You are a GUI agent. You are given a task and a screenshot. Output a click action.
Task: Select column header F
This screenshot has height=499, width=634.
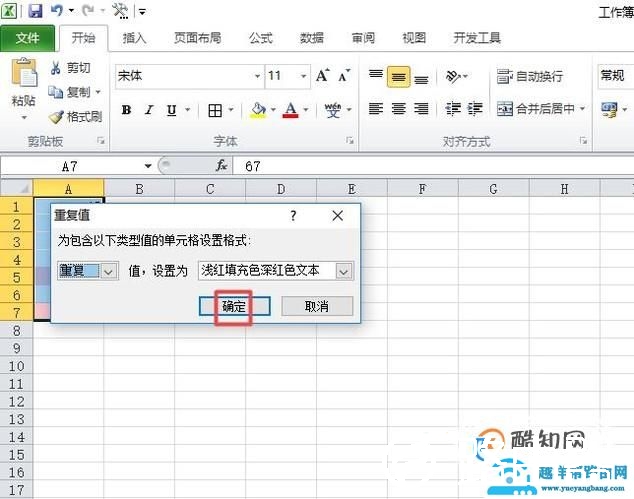[423, 188]
